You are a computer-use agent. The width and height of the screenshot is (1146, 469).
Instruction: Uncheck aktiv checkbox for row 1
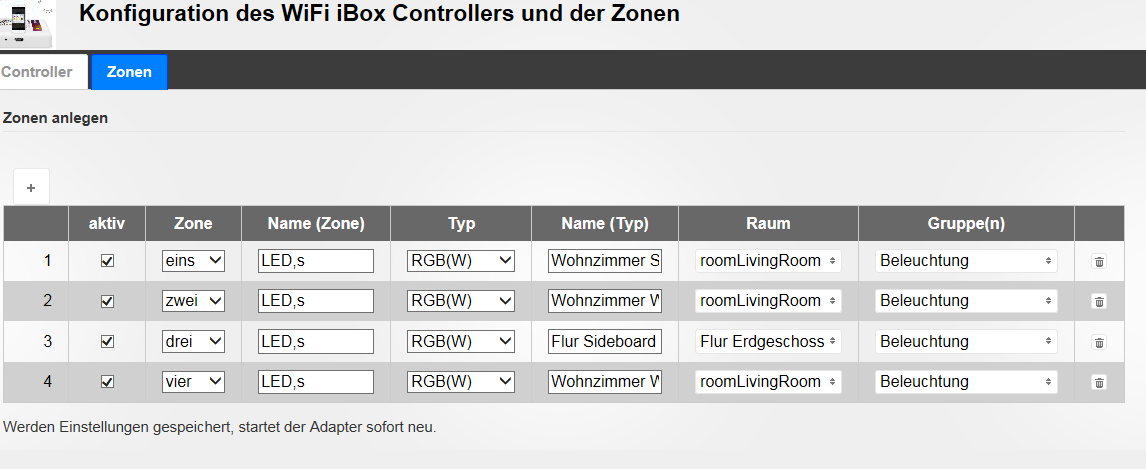pyautogui.click(x=108, y=261)
